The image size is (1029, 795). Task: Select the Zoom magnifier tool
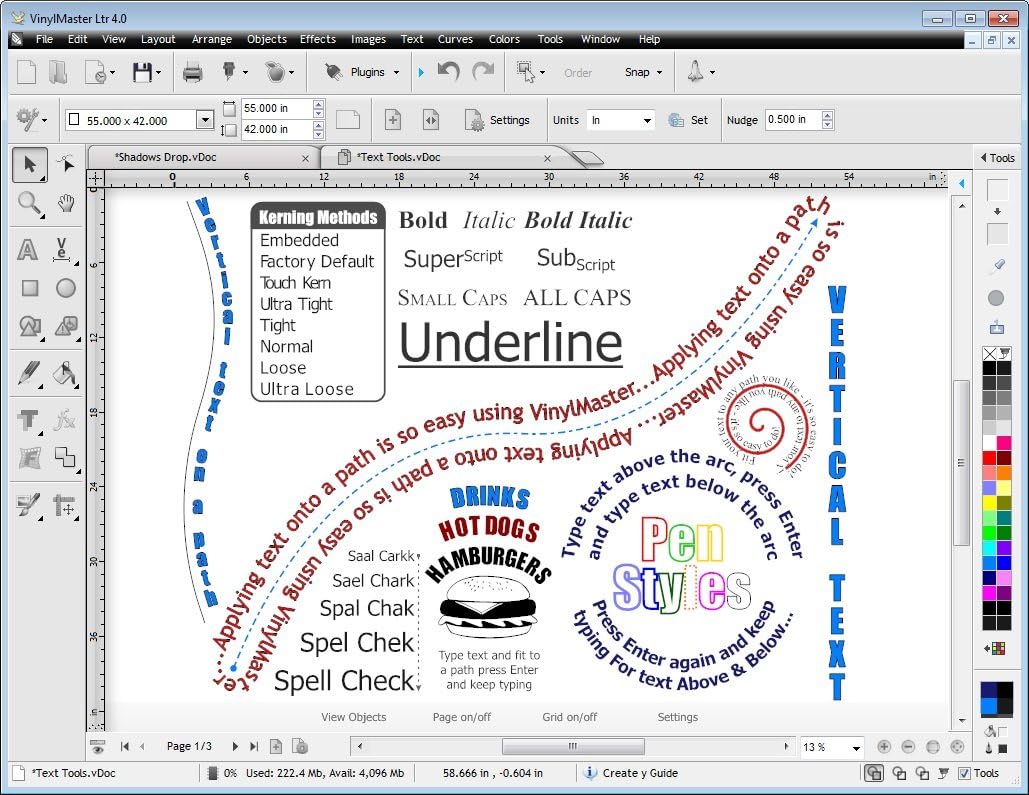[x=30, y=204]
